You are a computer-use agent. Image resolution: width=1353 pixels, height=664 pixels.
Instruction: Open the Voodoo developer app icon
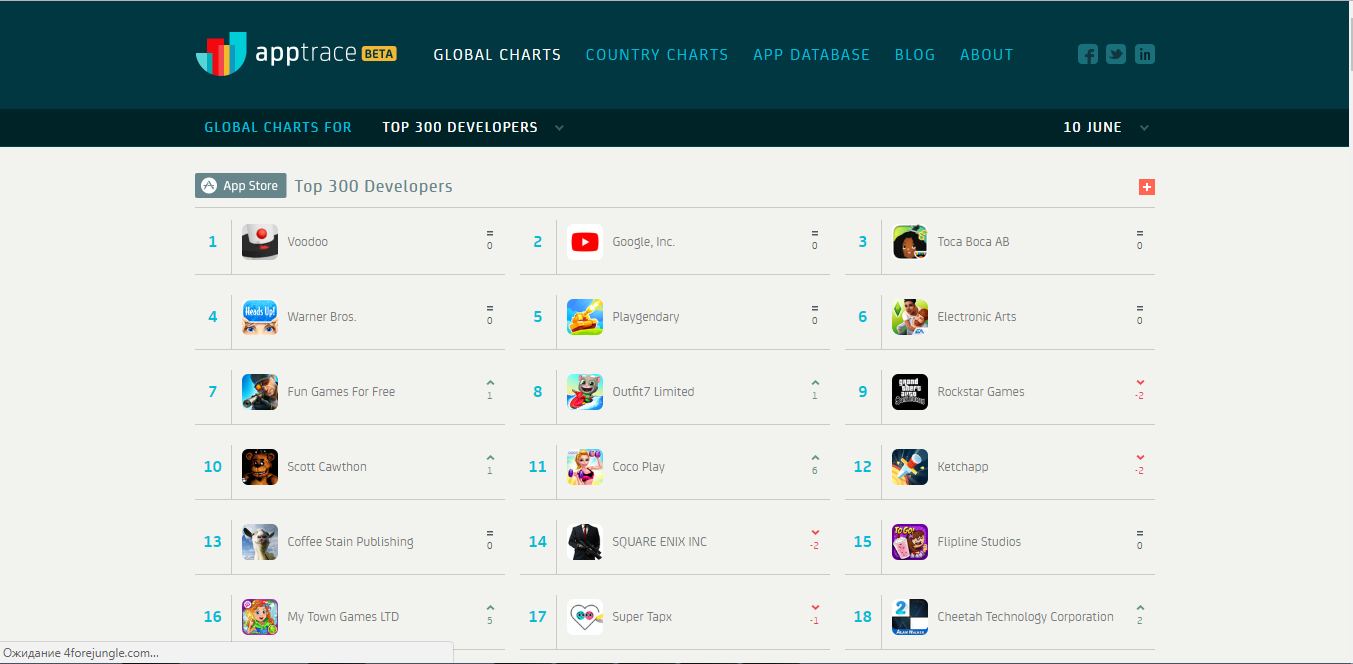click(x=260, y=242)
